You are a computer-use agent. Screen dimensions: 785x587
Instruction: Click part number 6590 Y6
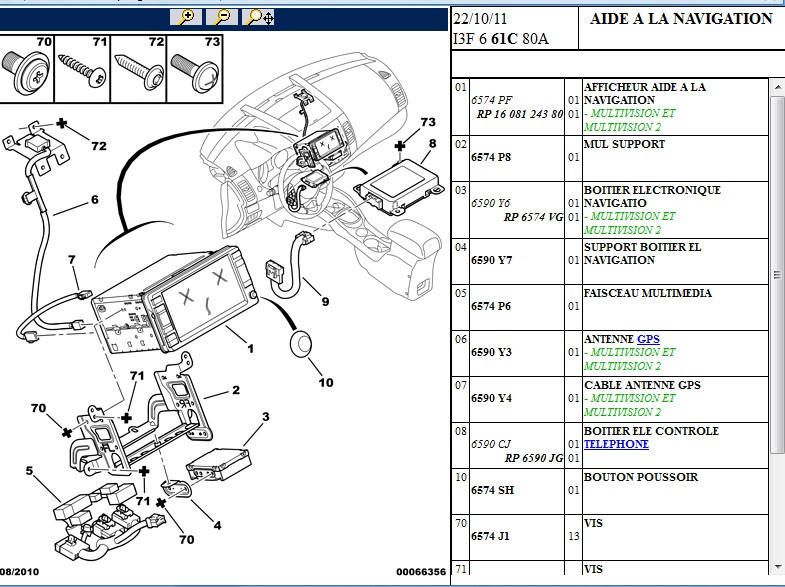click(491, 203)
